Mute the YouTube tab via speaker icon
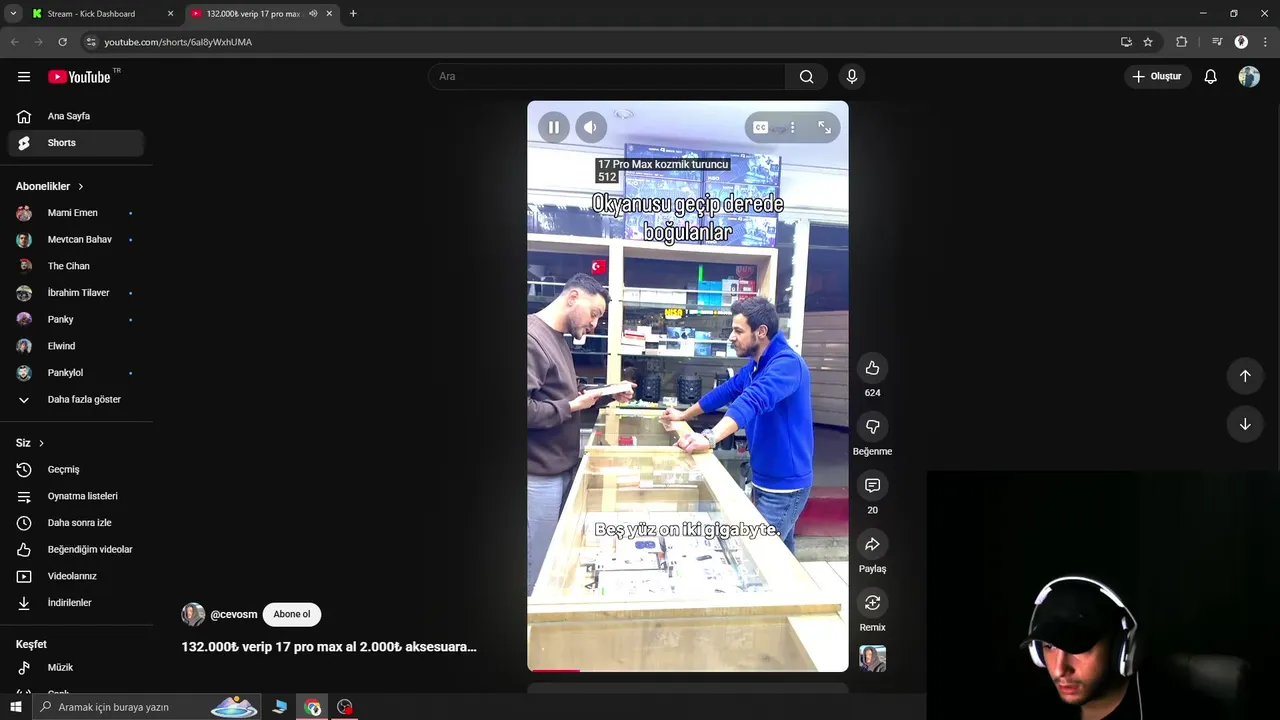1280x720 pixels. coord(313,14)
